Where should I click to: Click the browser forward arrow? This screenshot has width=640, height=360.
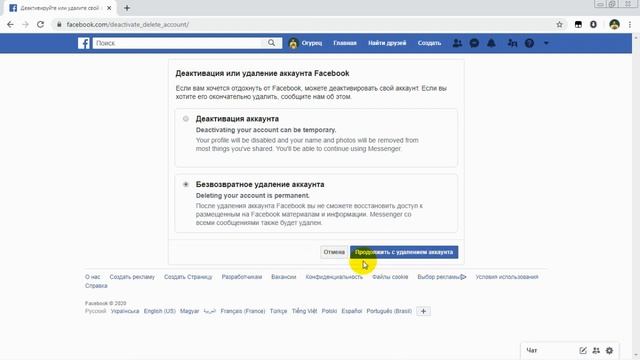tap(25, 24)
